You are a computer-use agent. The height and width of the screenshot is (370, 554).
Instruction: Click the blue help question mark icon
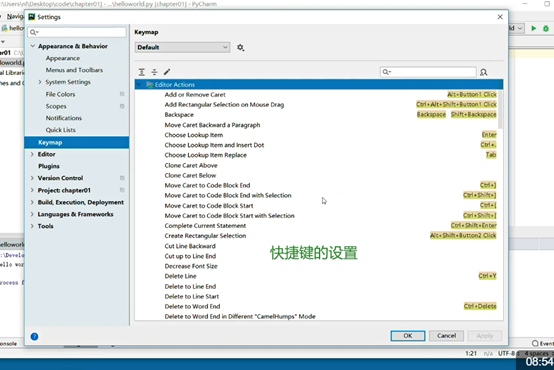coord(34,336)
